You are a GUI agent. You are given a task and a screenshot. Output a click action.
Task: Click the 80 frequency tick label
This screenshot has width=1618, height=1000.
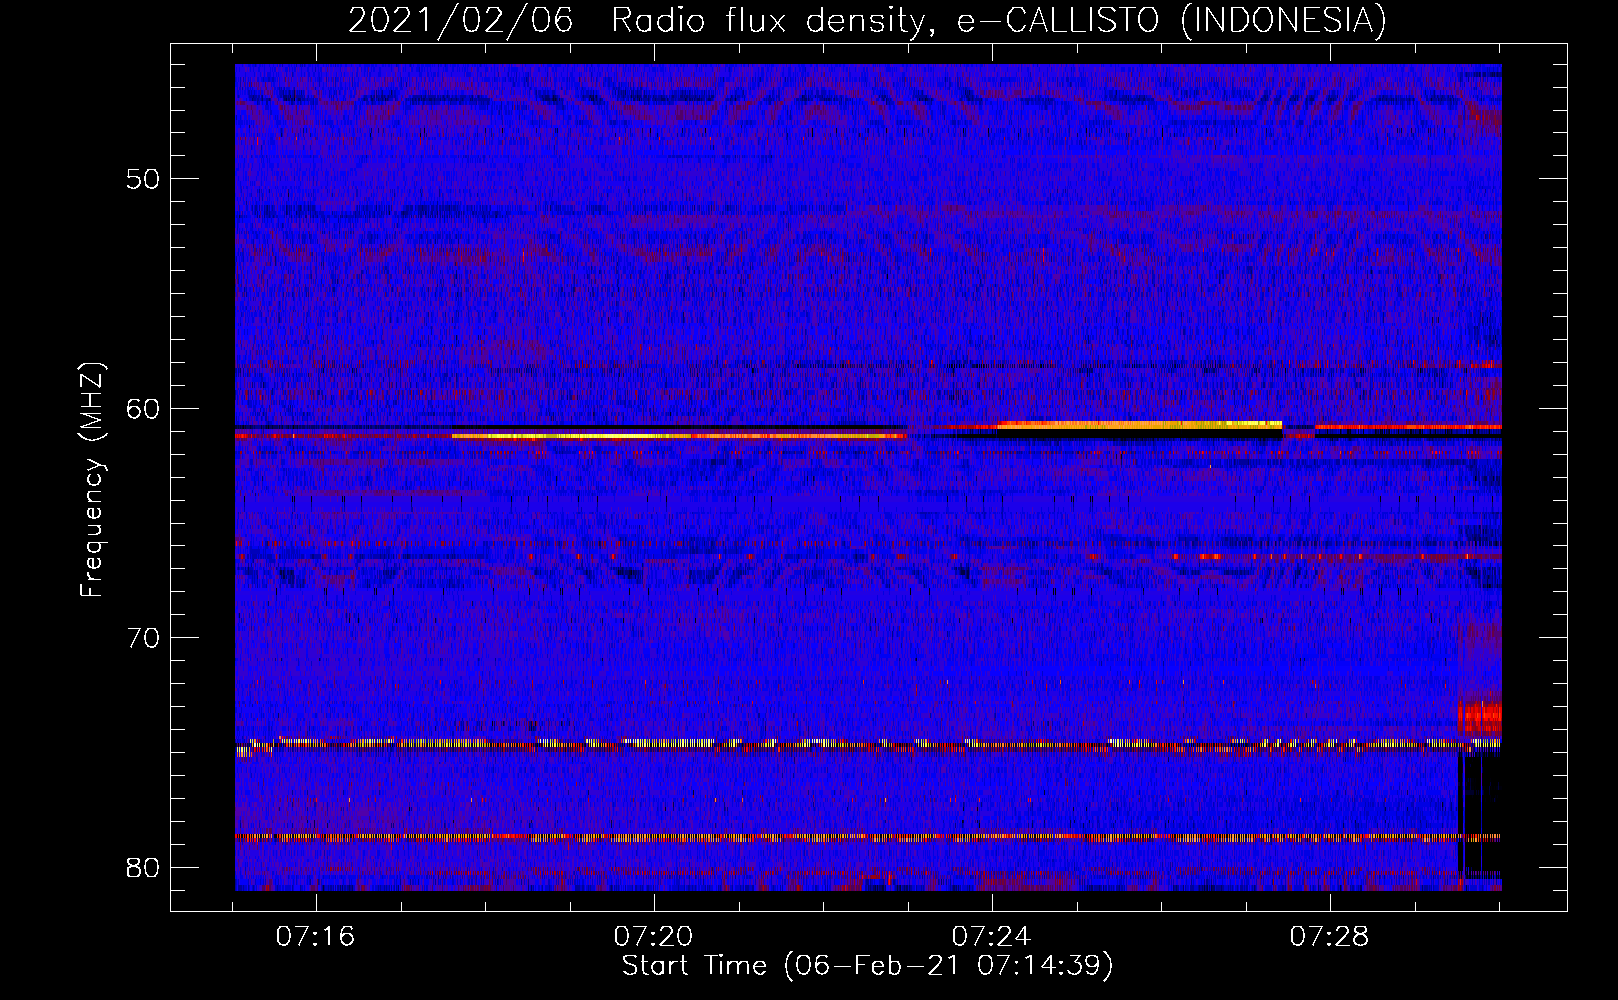143,867
